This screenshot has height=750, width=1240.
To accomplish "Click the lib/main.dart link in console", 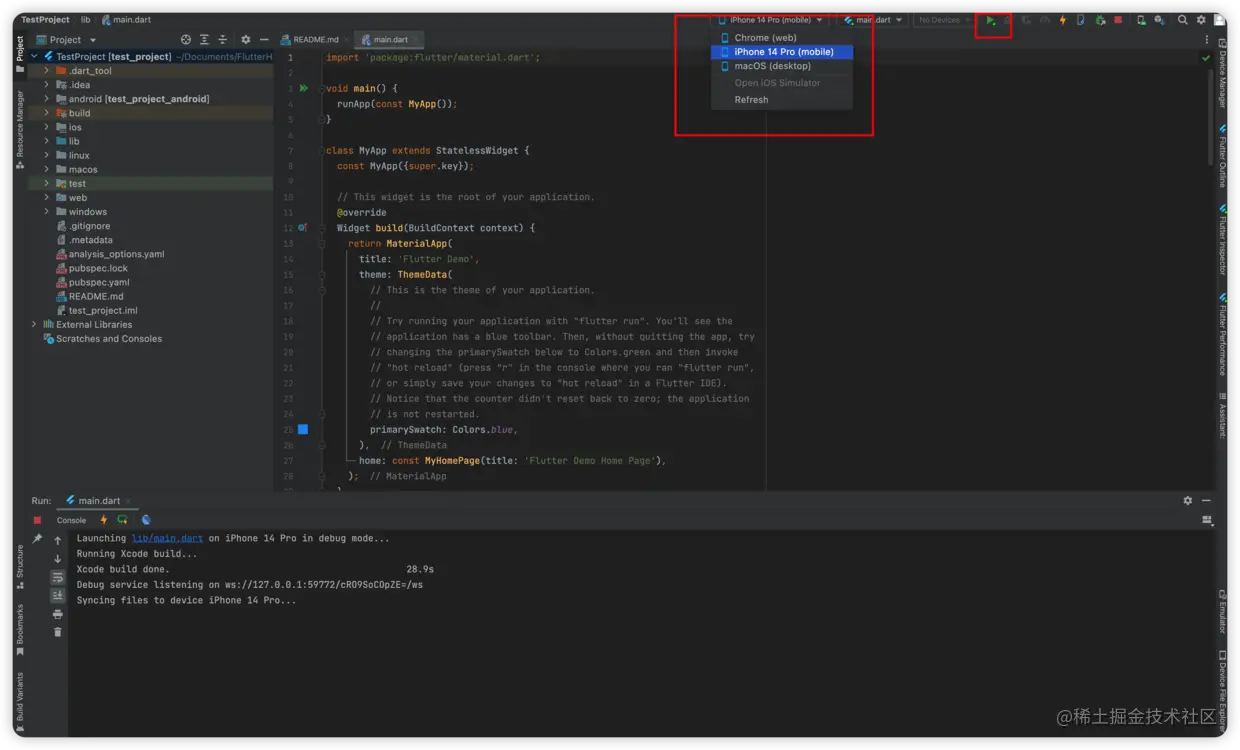I will coord(167,538).
